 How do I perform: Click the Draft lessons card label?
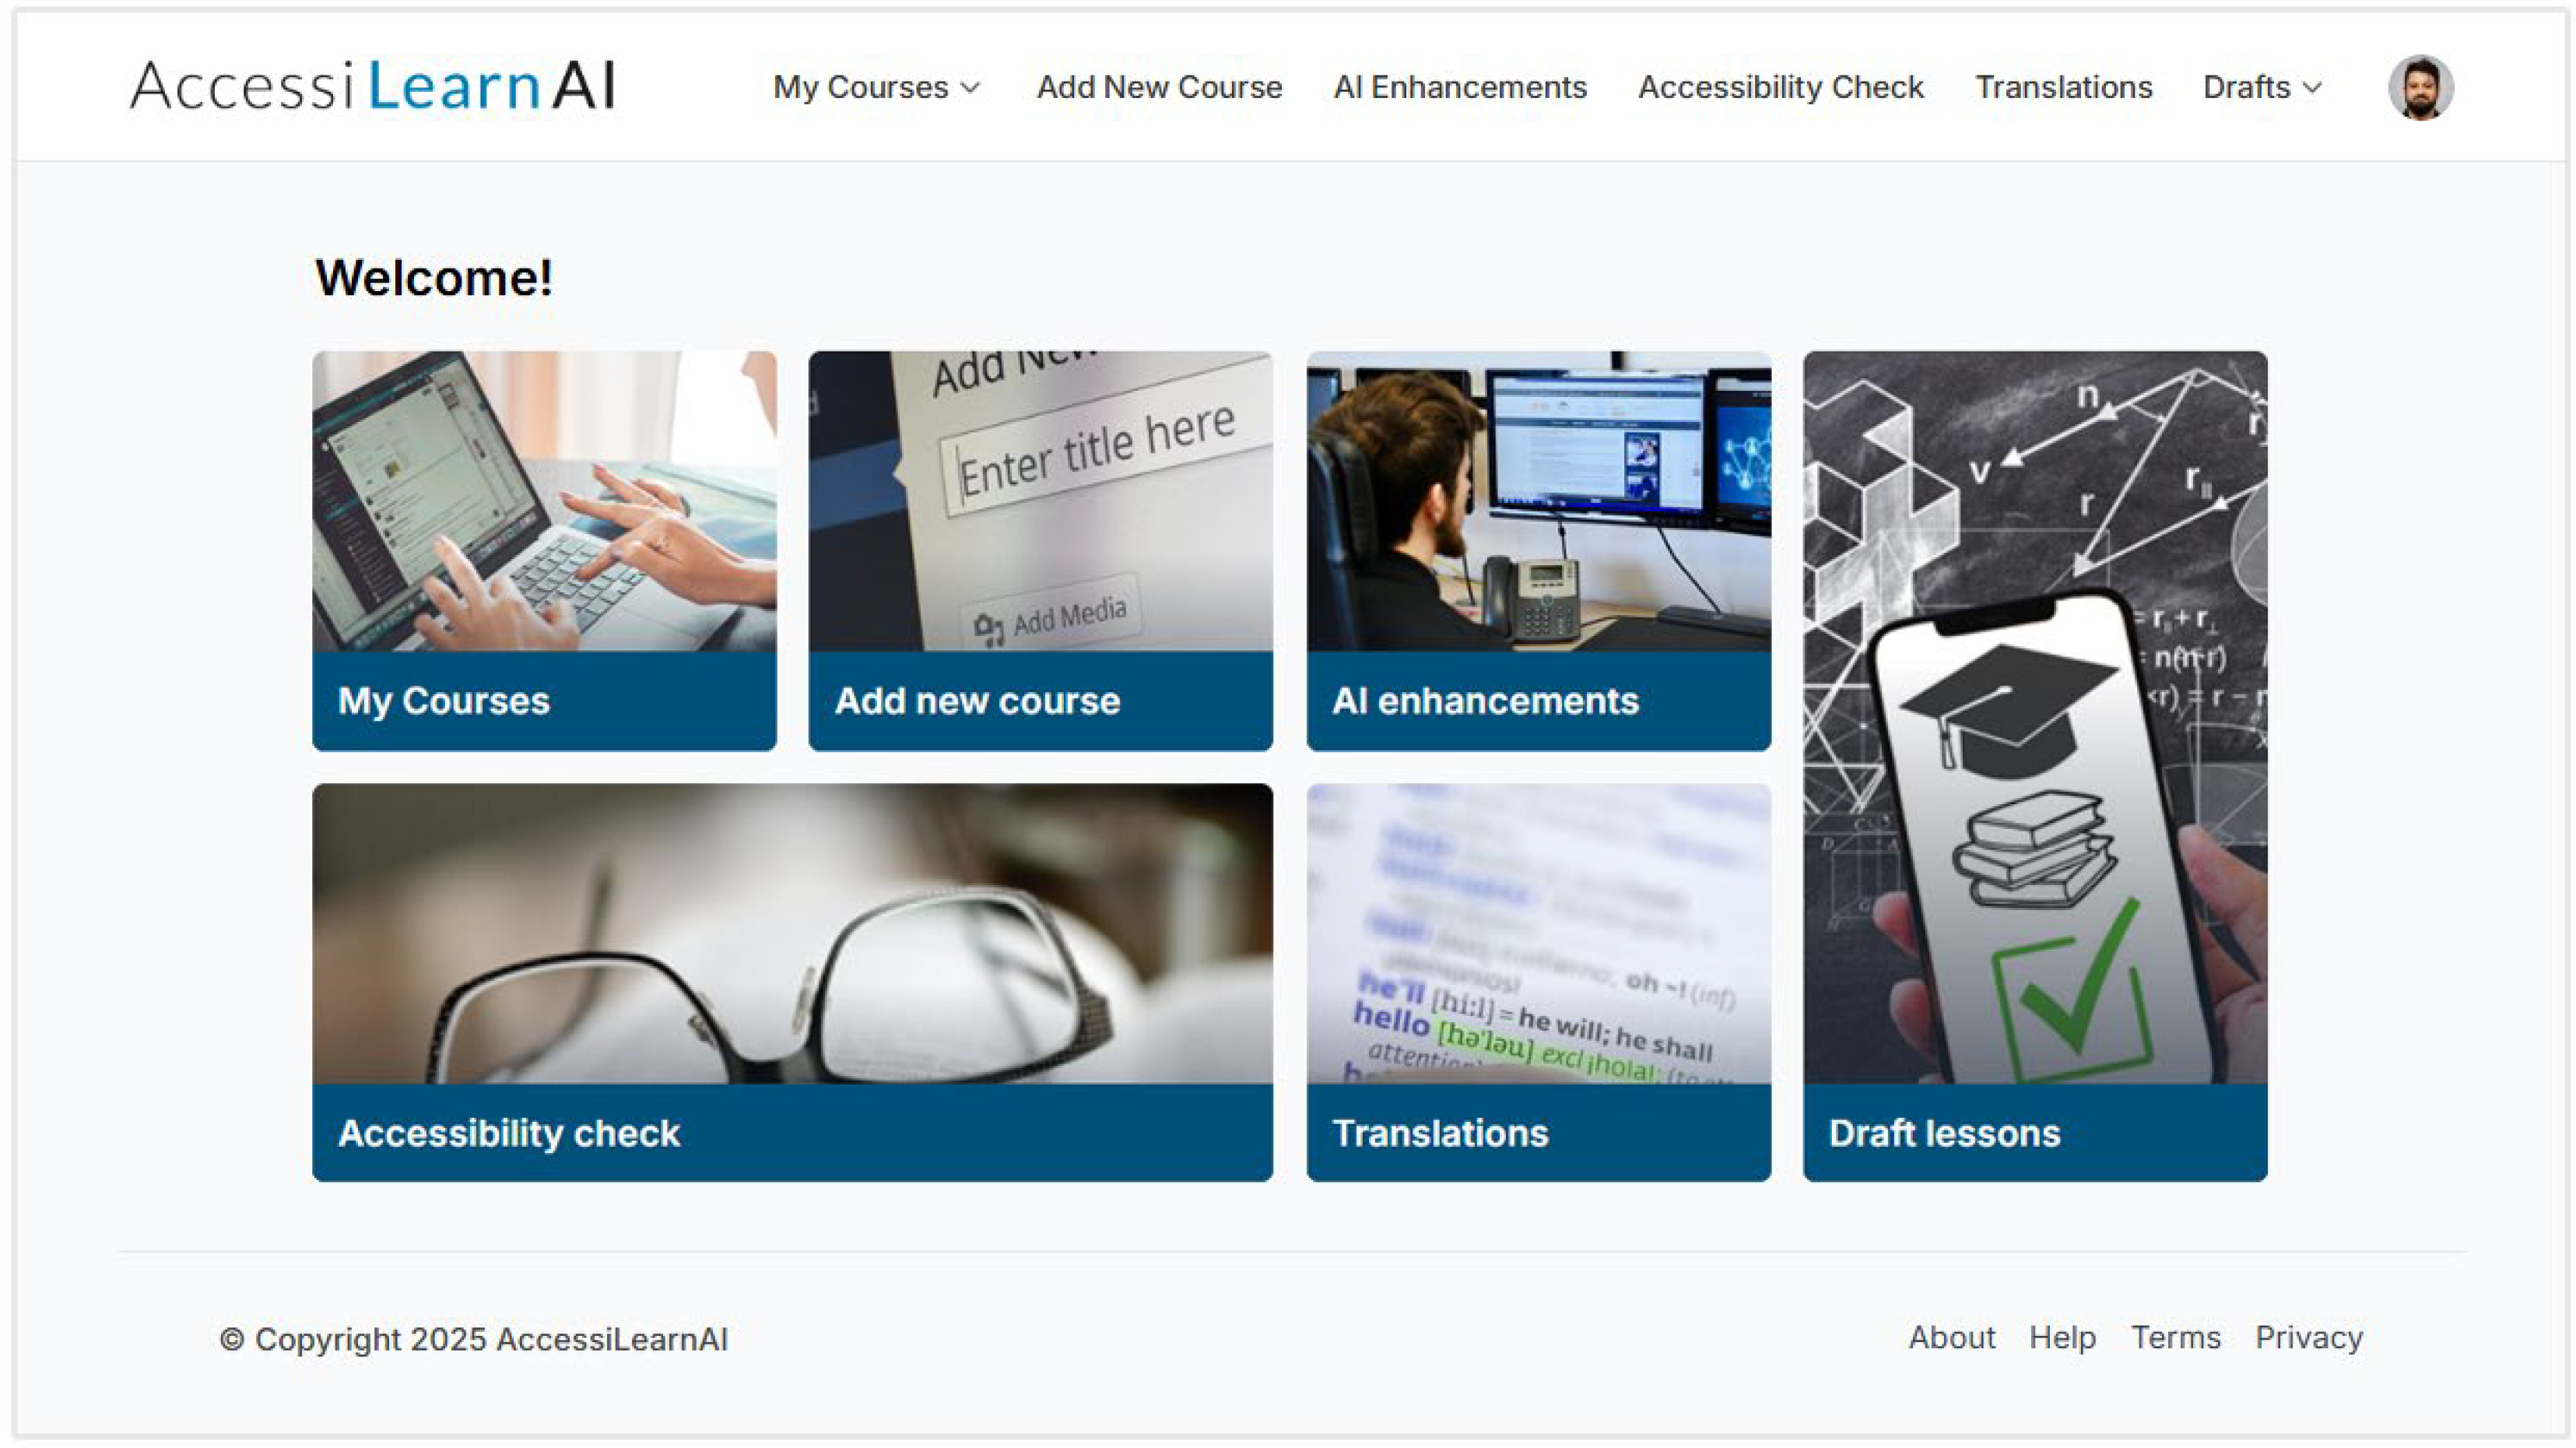click(x=1944, y=1133)
